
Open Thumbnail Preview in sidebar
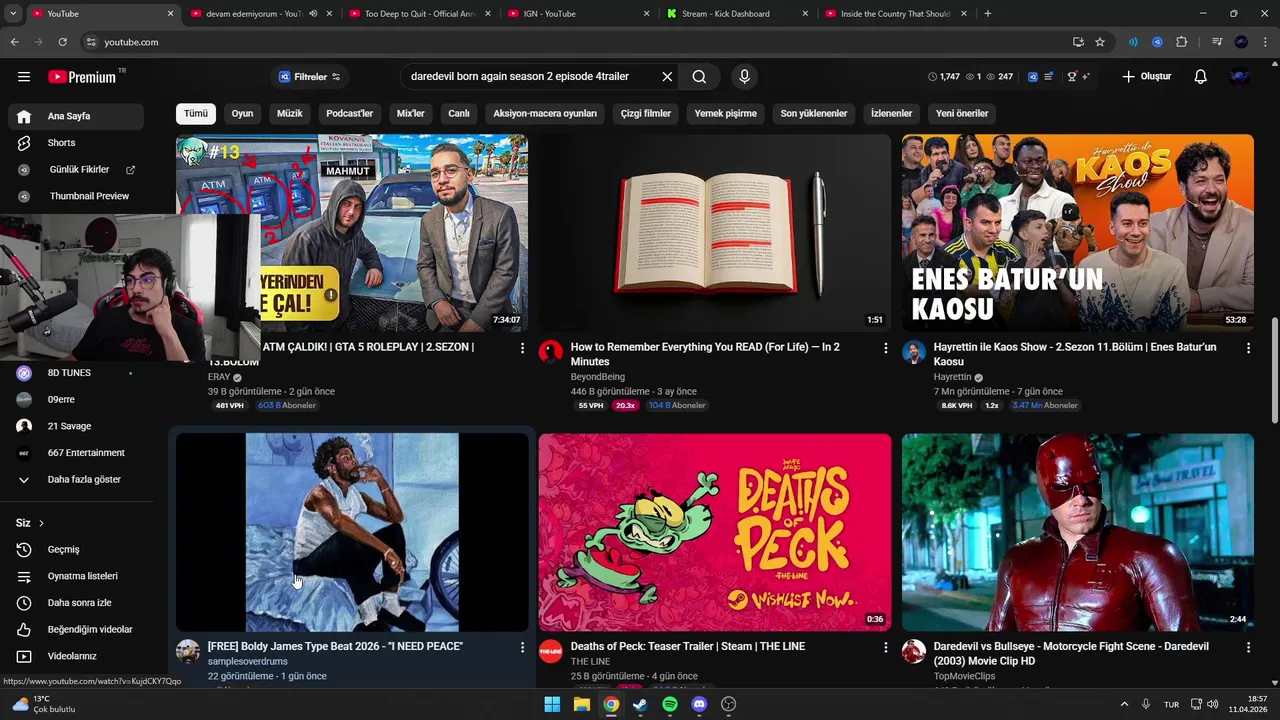tap(76, 196)
